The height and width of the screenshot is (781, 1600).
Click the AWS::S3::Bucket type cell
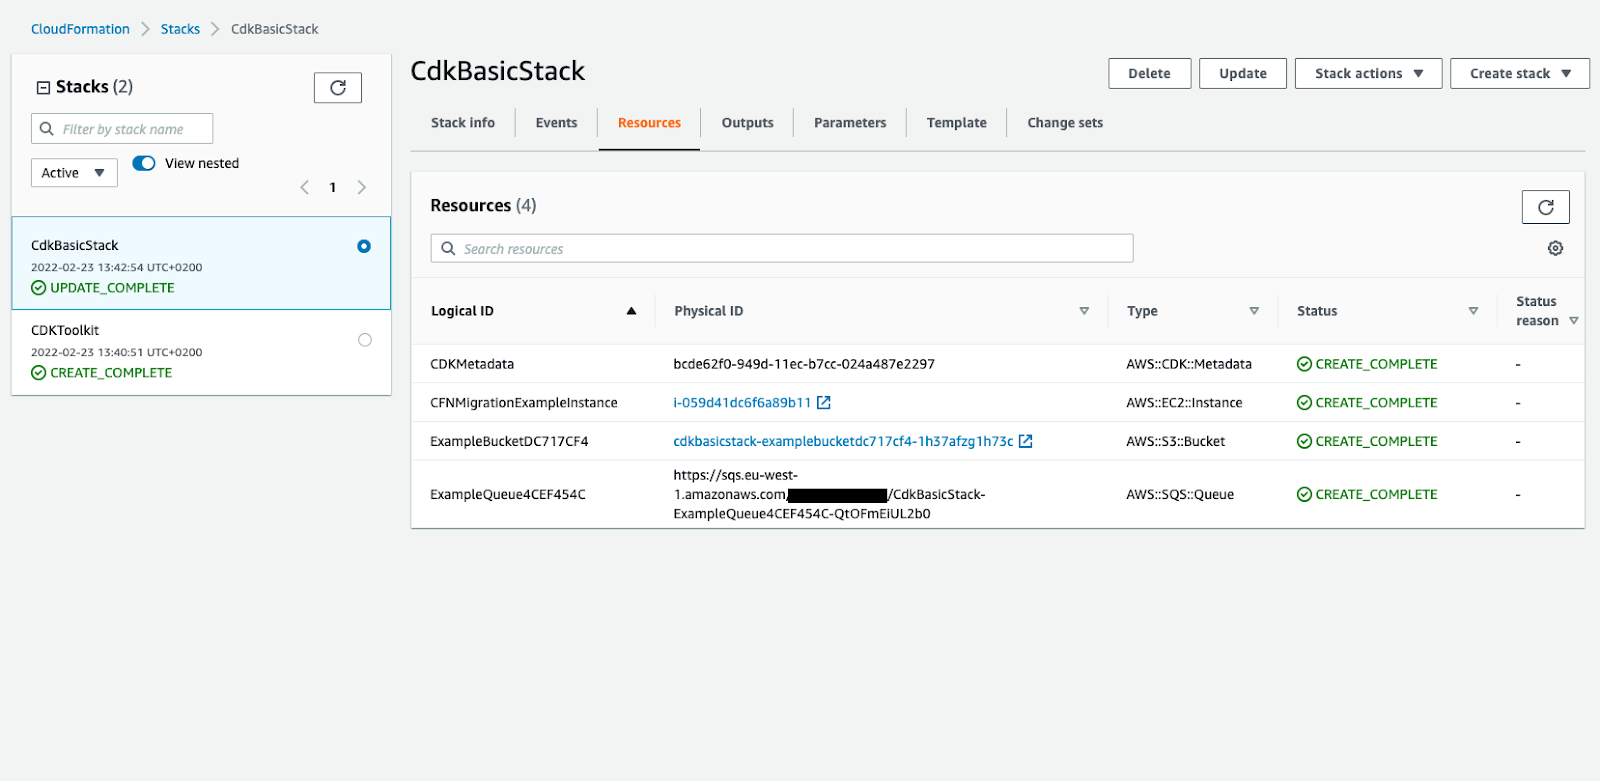[x=1175, y=441]
